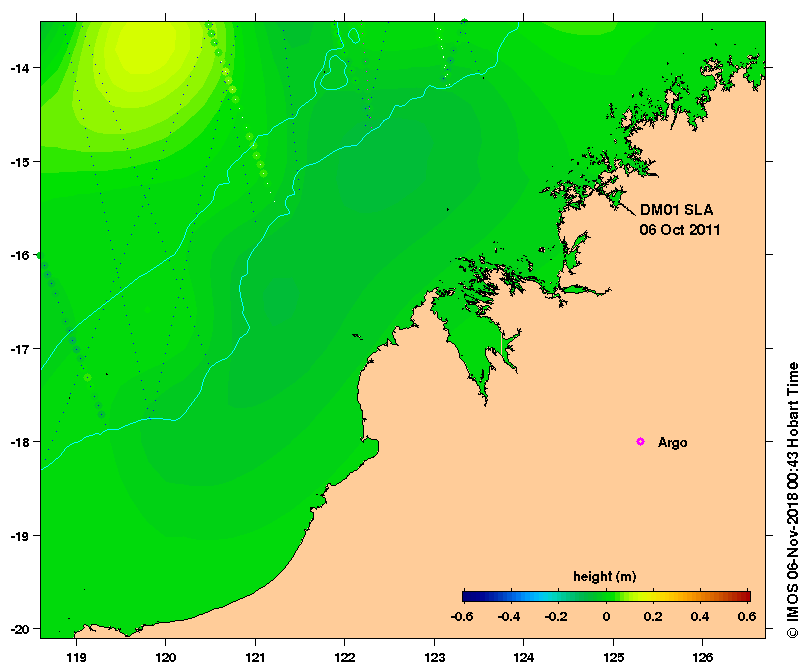Click the positive '0.6' colorbar label

(x=747, y=616)
